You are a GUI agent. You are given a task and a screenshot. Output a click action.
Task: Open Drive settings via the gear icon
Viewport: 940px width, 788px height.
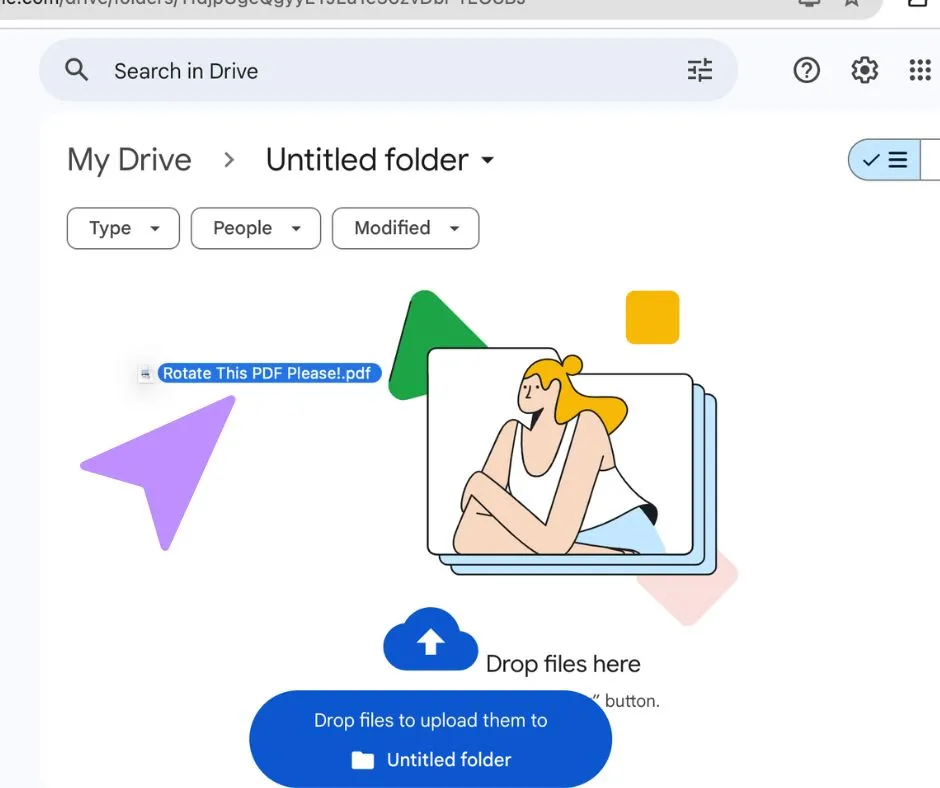tap(863, 70)
